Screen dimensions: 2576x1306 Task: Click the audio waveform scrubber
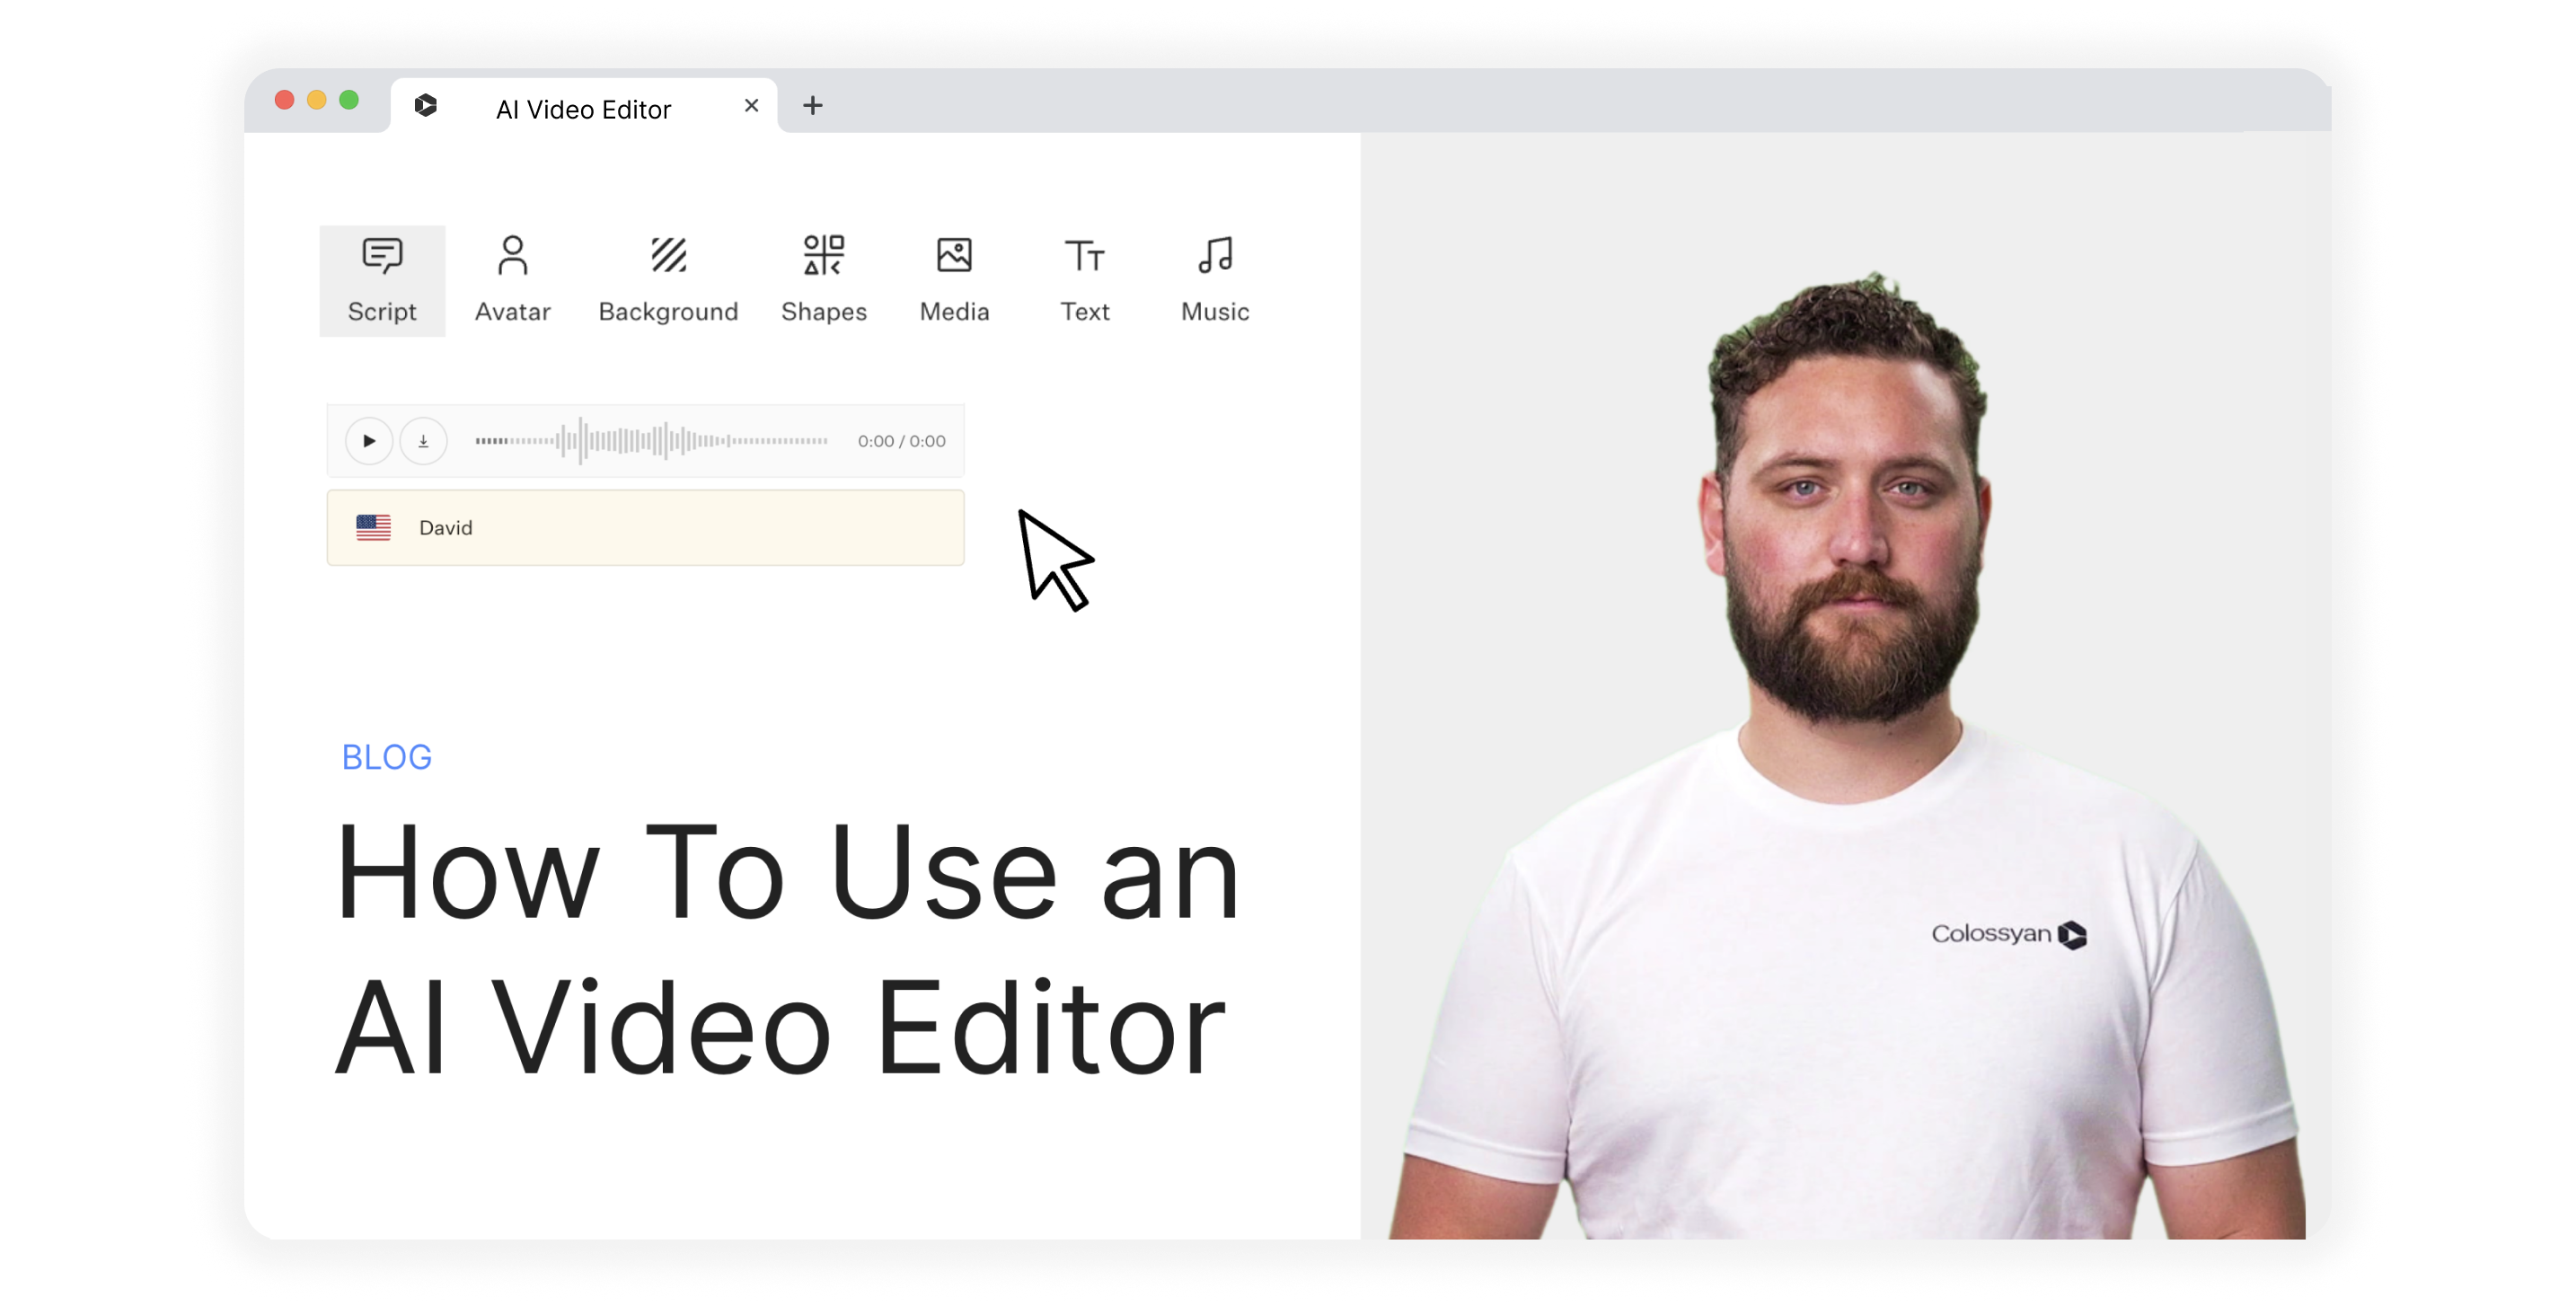coord(651,441)
